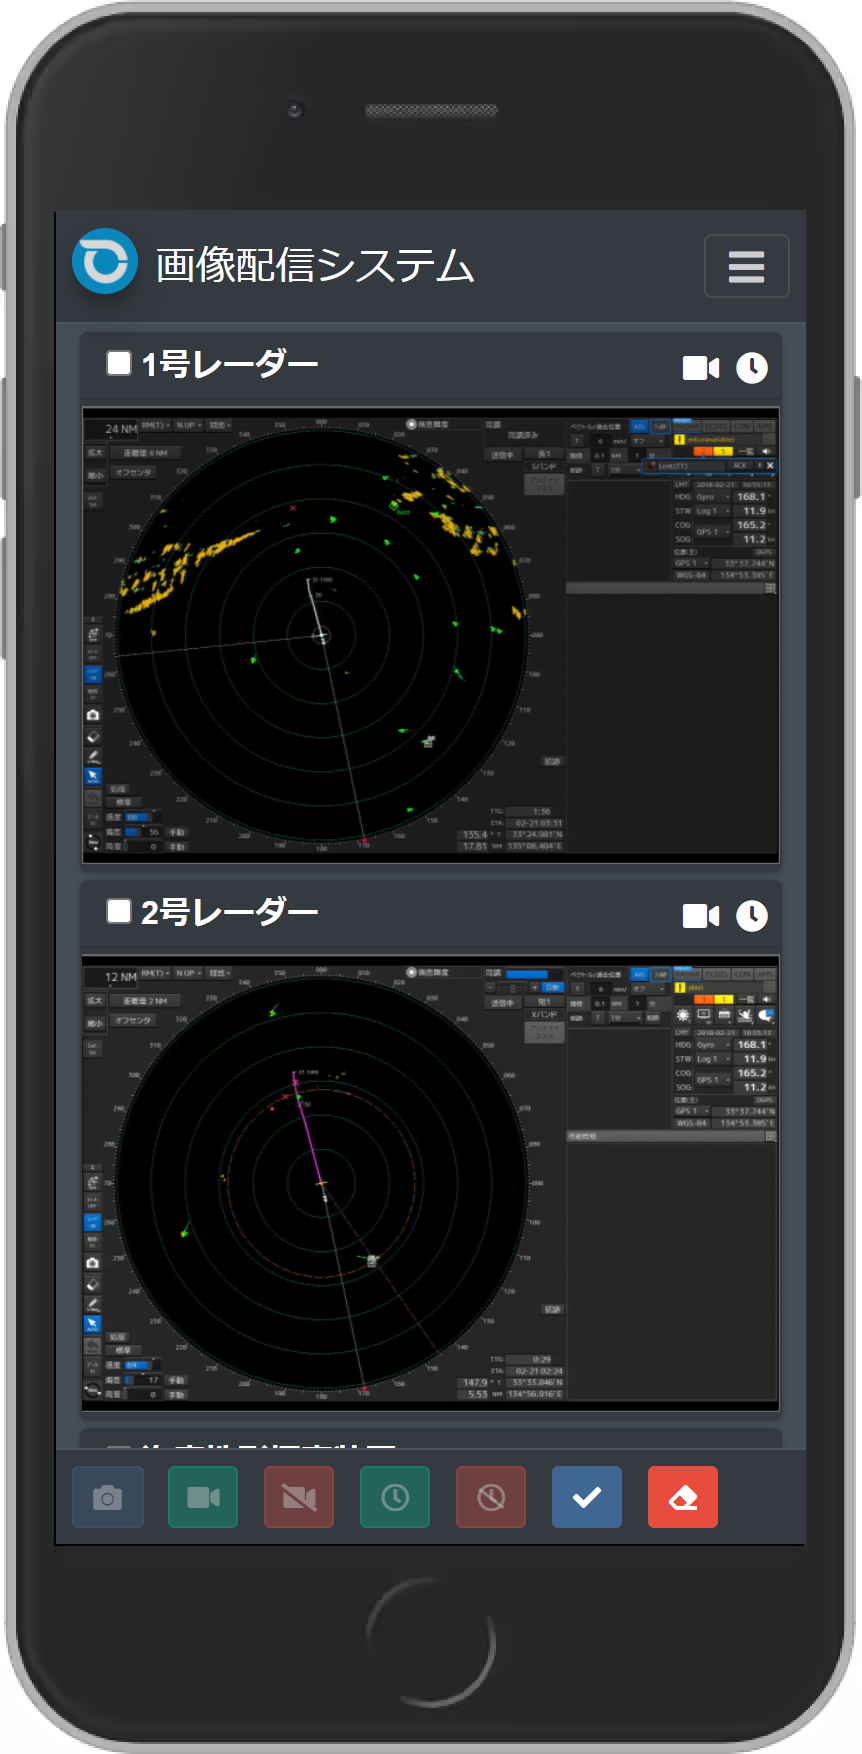Check the 1号レーダー checkbox
The width and height of the screenshot is (862, 1754).
[x=119, y=363]
